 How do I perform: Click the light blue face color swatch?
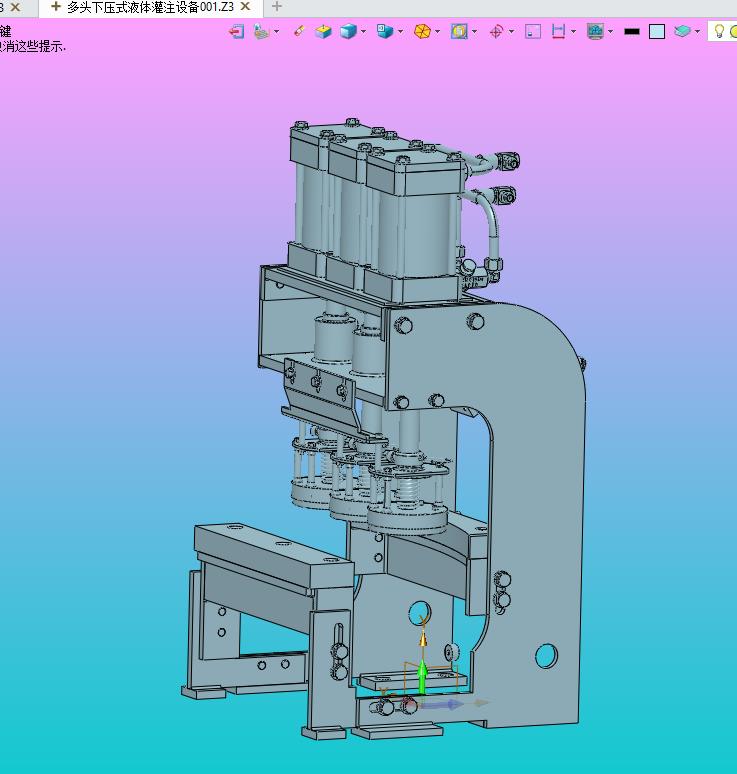click(x=657, y=32)
